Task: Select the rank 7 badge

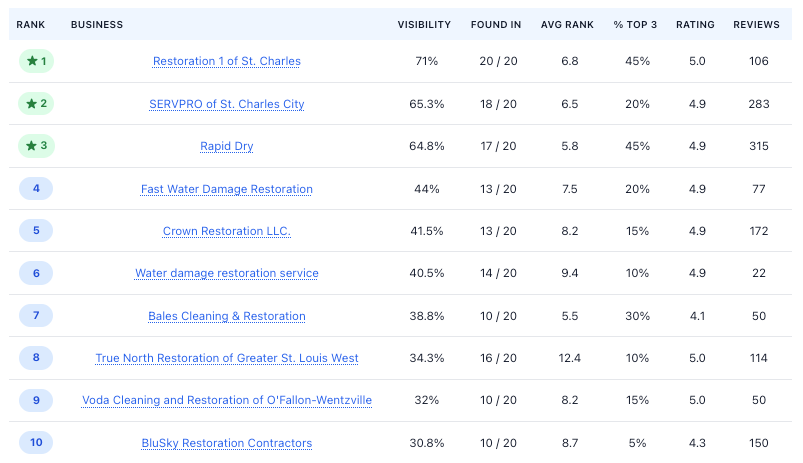Action: tap(36, 315)
